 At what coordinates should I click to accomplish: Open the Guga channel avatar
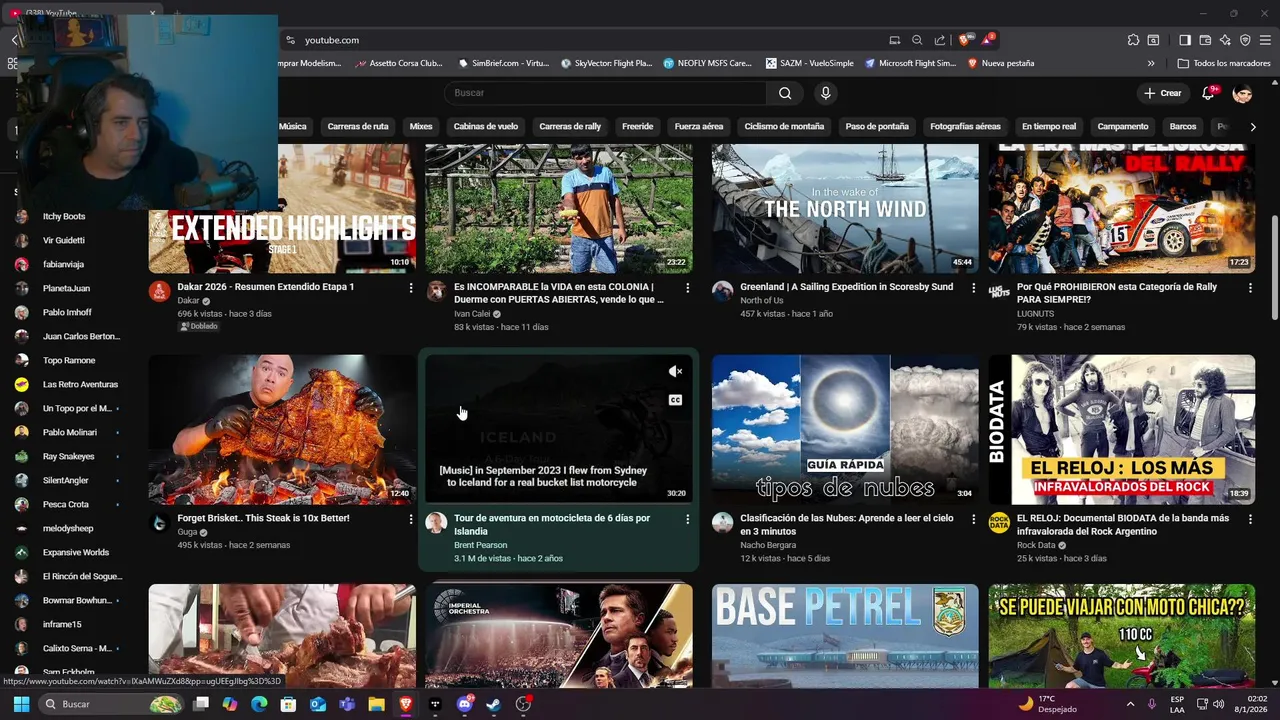pyautogui.click(x=159, y=523)
